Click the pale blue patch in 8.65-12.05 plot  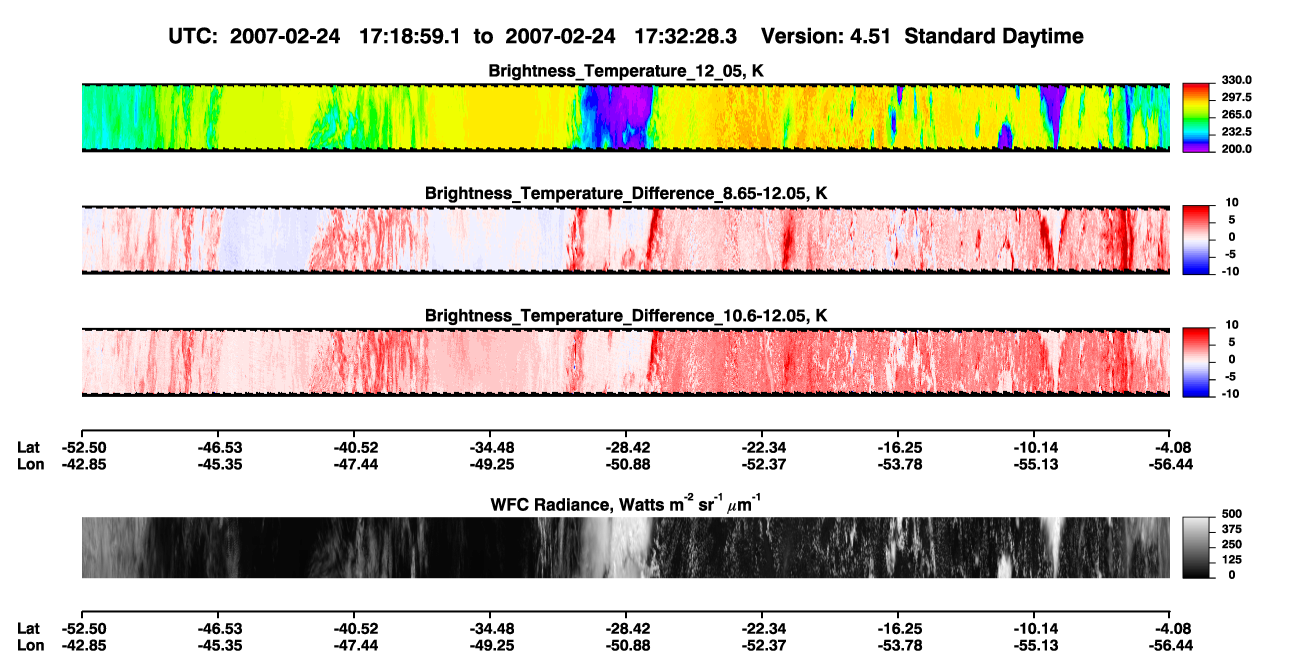pyautogui.click(x=268, y=238)
